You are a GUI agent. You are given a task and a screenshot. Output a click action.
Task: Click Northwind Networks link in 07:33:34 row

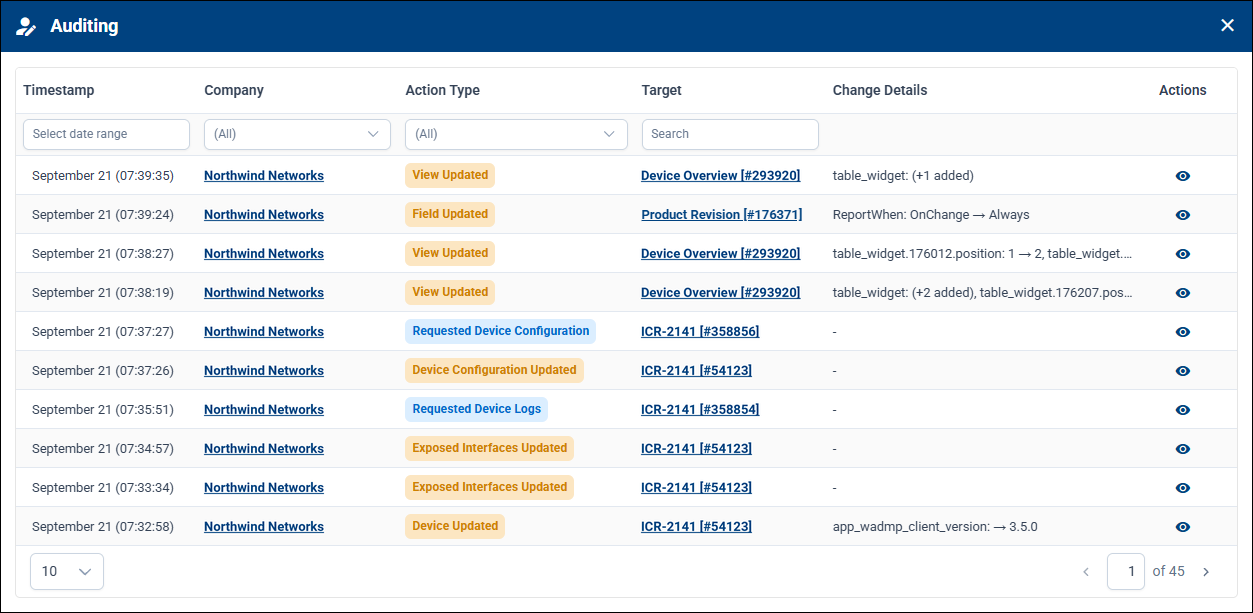click(264, 488)
